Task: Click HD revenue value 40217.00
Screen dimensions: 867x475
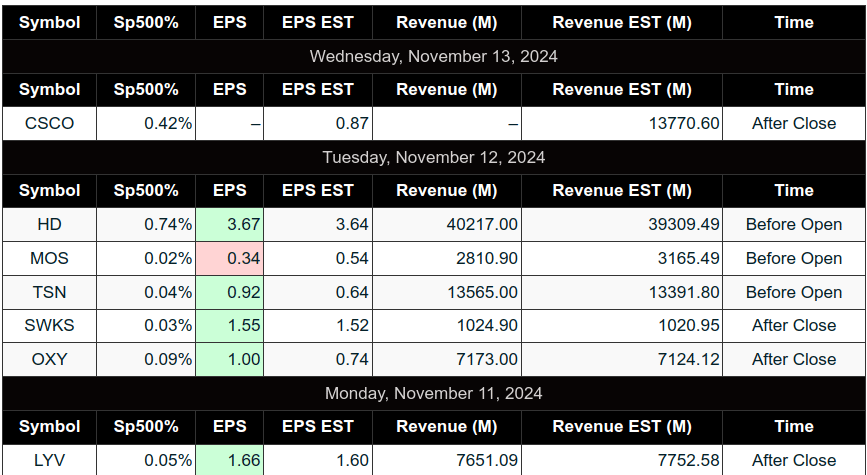Action: pyautogui.click(x=482, y=225)
